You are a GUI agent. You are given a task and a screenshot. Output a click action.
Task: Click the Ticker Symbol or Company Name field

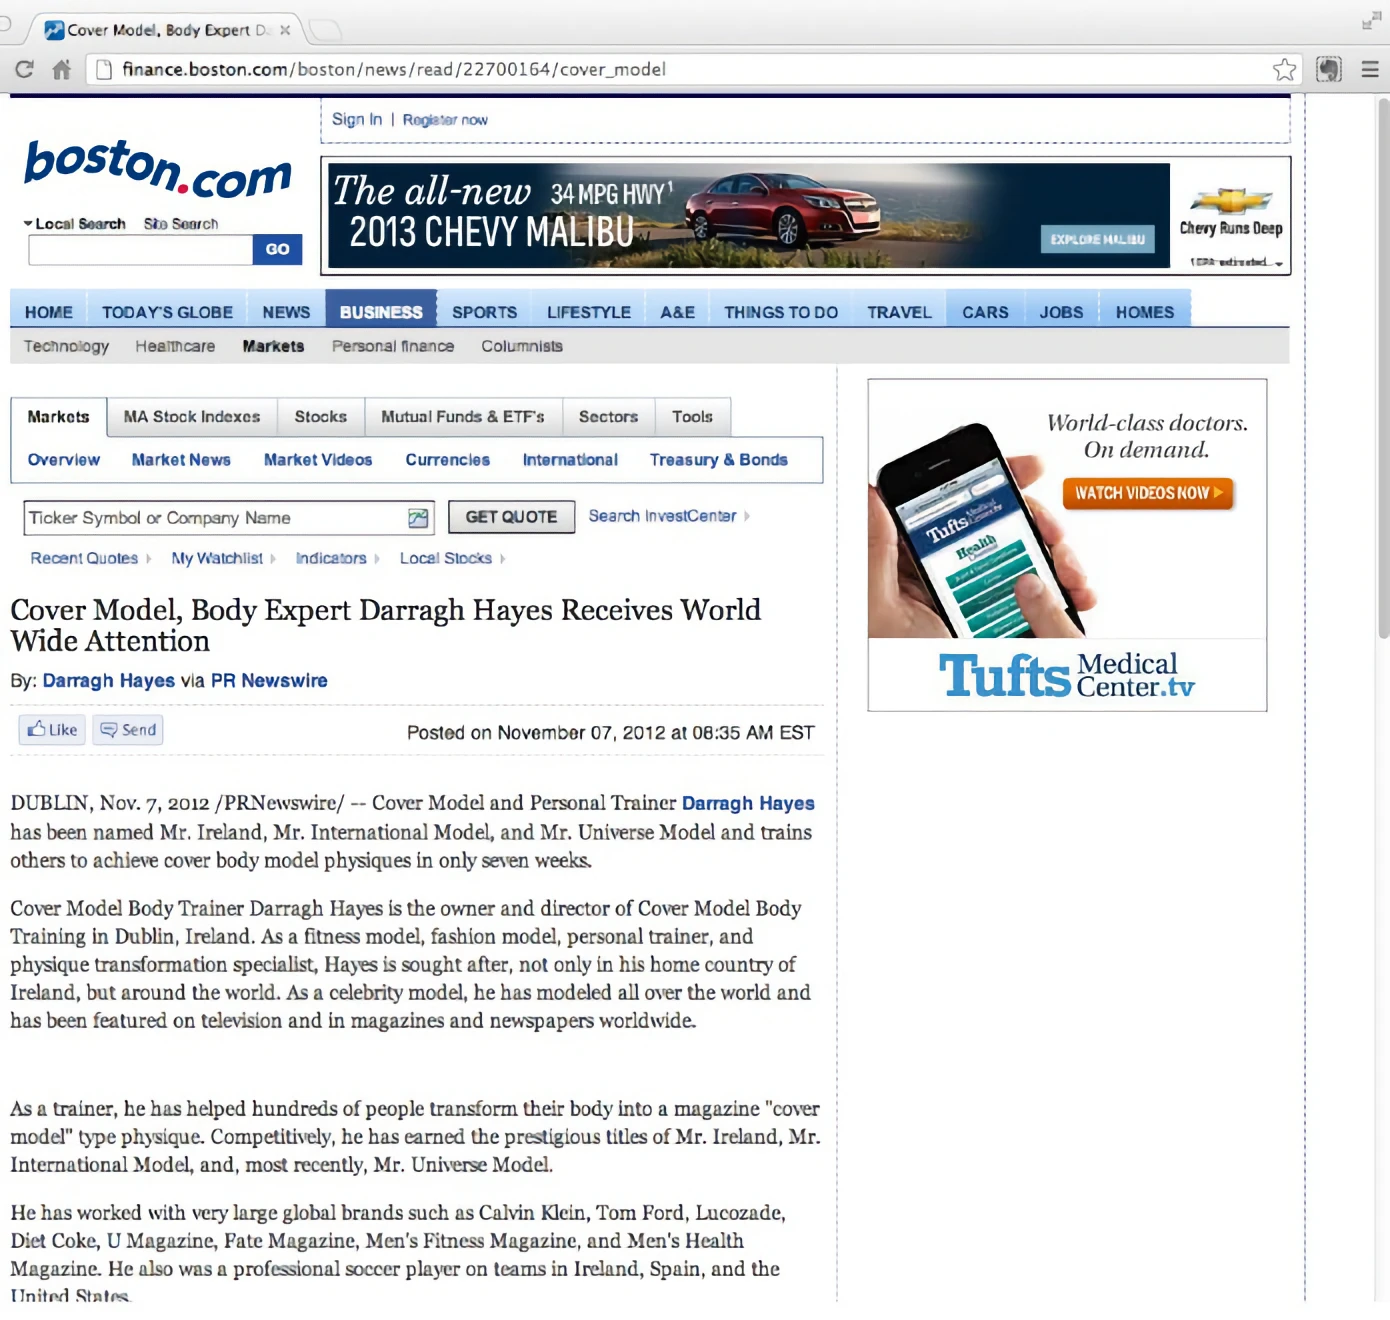coord(228,518)
